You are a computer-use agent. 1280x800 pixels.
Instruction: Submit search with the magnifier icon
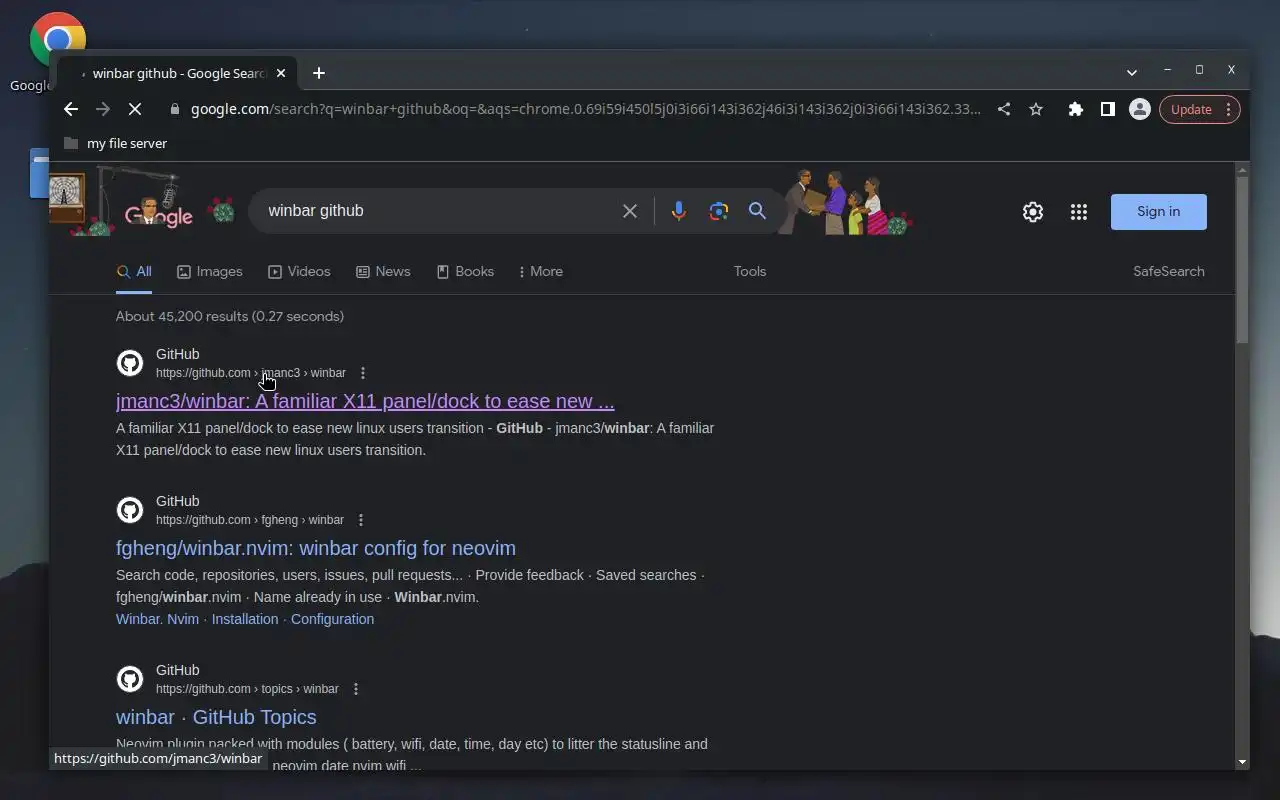(x=757, y=211)
